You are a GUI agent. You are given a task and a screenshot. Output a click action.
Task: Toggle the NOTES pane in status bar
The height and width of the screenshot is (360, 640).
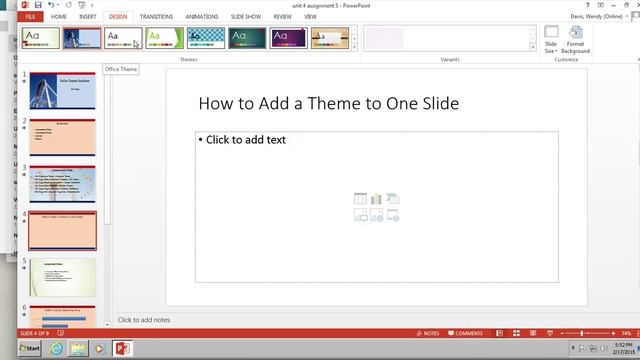(428, 333)
